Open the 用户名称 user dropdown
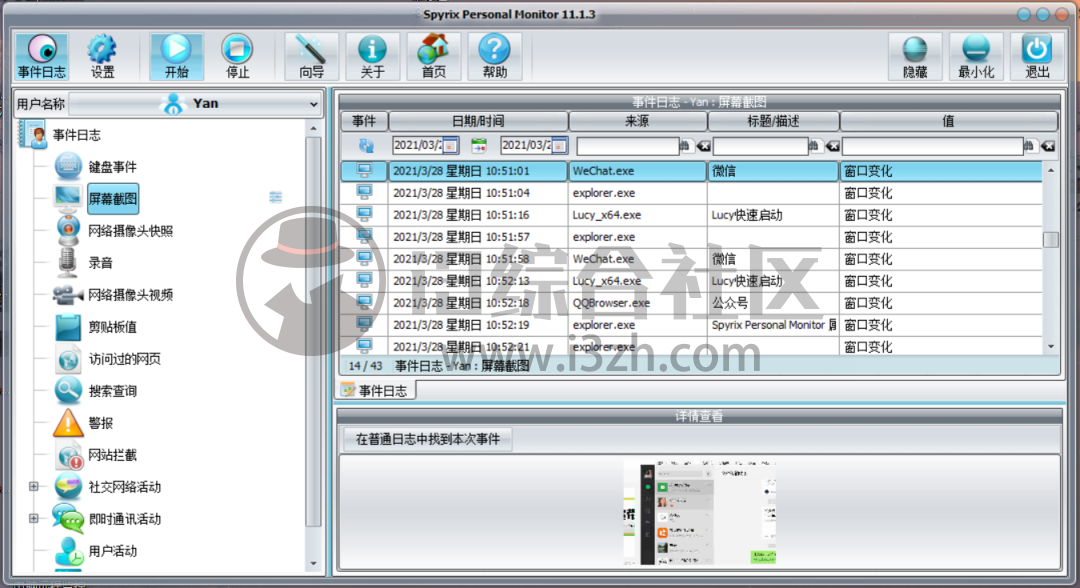 tap(196, 104)
